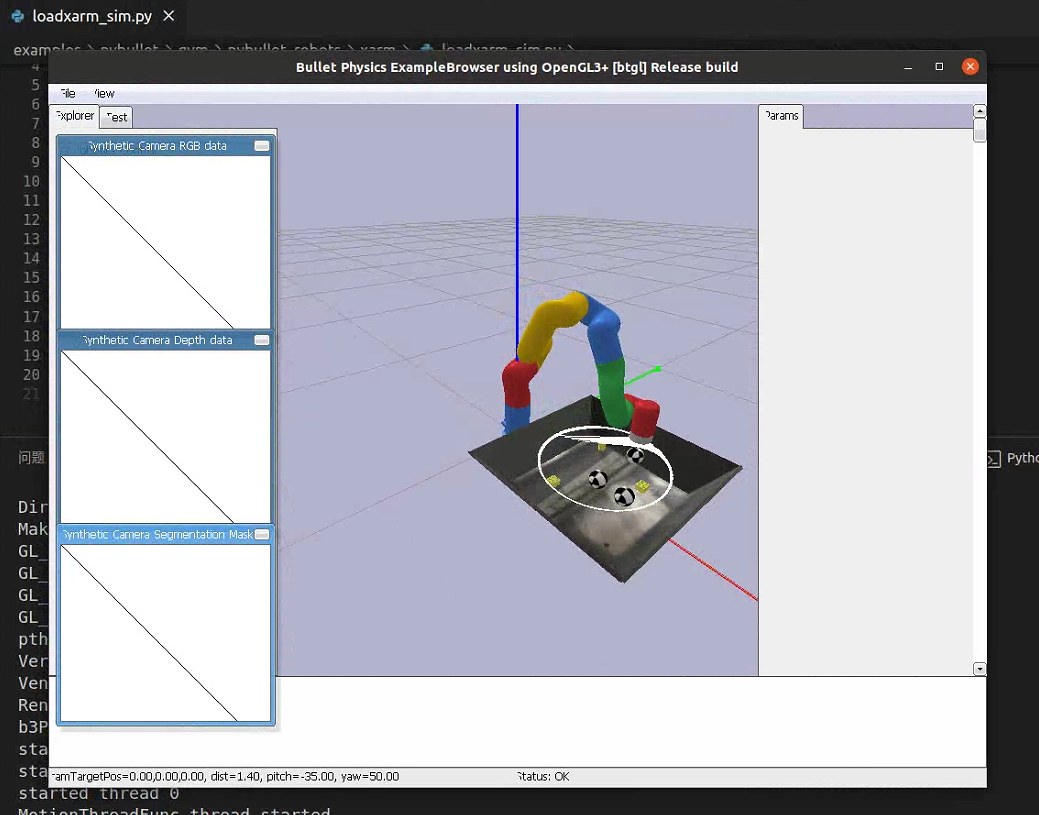Collapse the Synthetic Camera Depth data panel
The height and width of the screenshot is (815, 1039).
[262, 340]
